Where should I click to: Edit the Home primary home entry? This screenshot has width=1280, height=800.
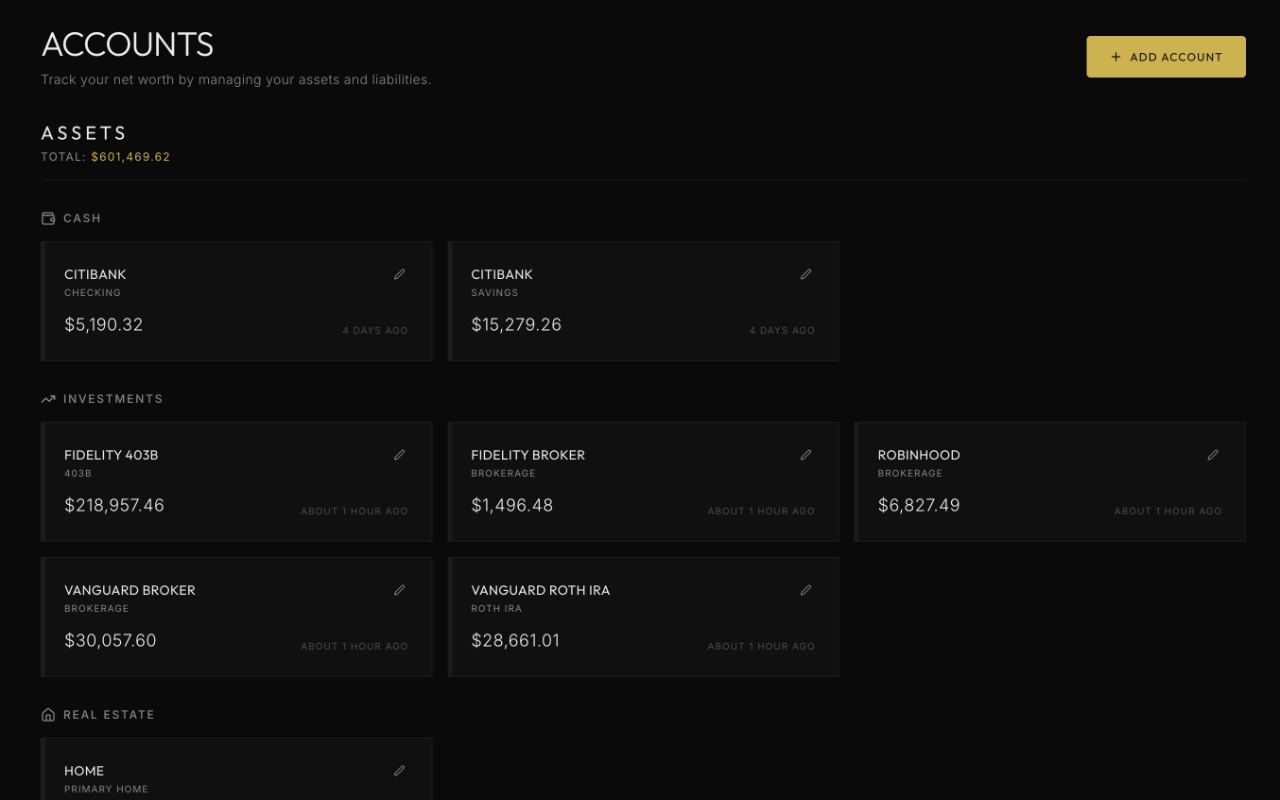click(399, 771)
